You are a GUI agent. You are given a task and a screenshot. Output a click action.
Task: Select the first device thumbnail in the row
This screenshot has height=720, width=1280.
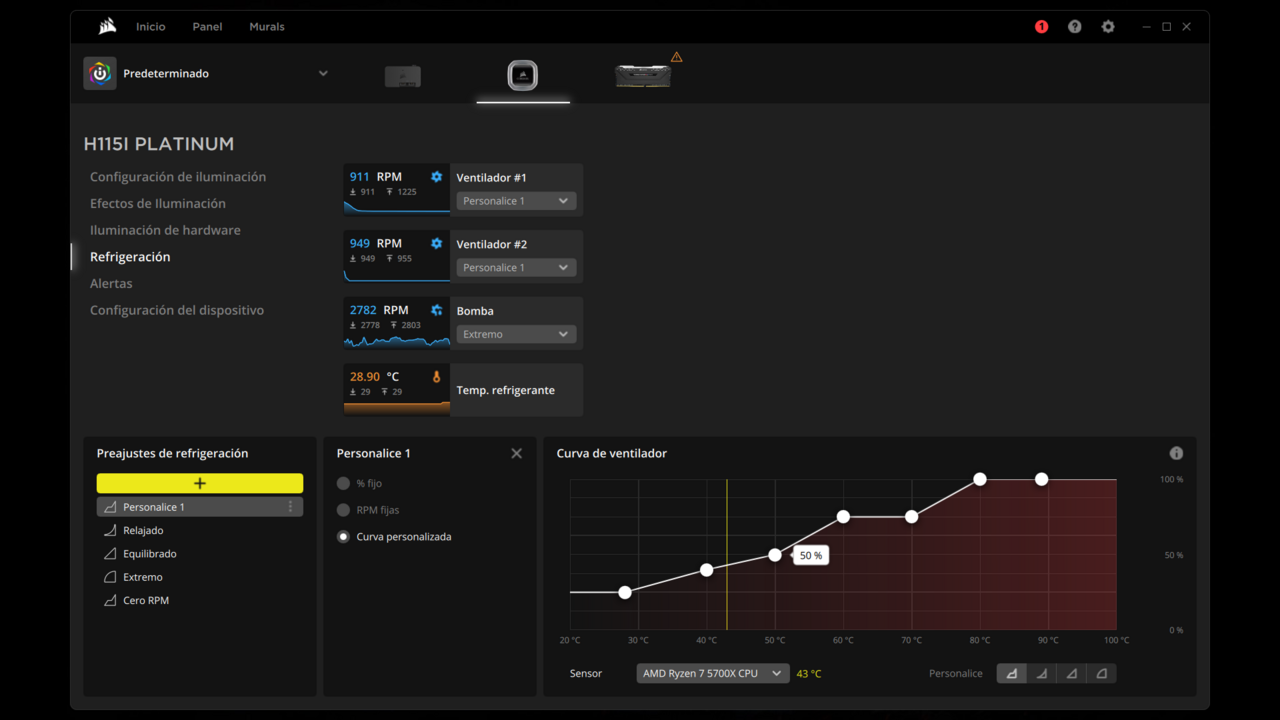coord(403,76)
